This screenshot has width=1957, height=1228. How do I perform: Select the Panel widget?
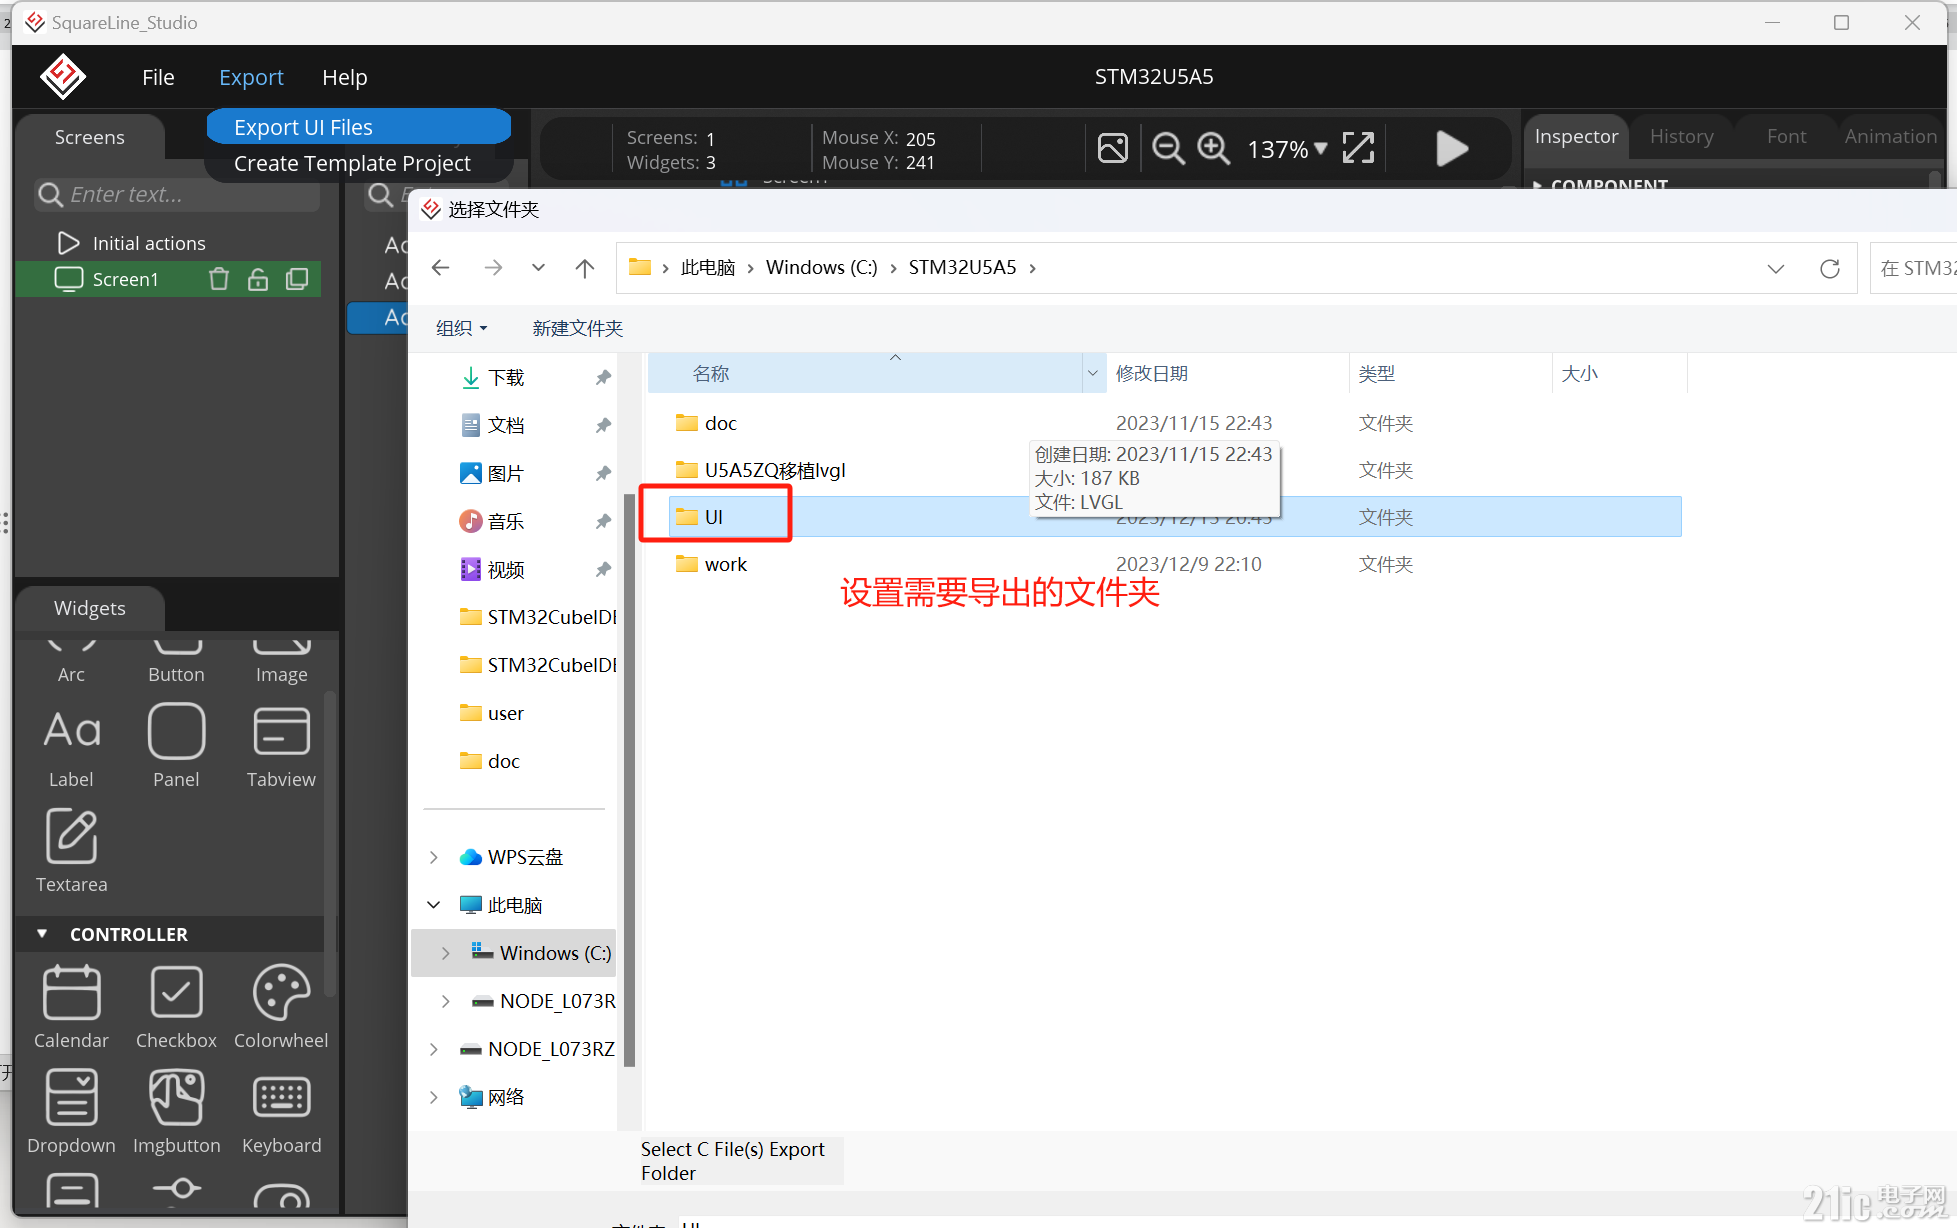click(x=176, y=745)
